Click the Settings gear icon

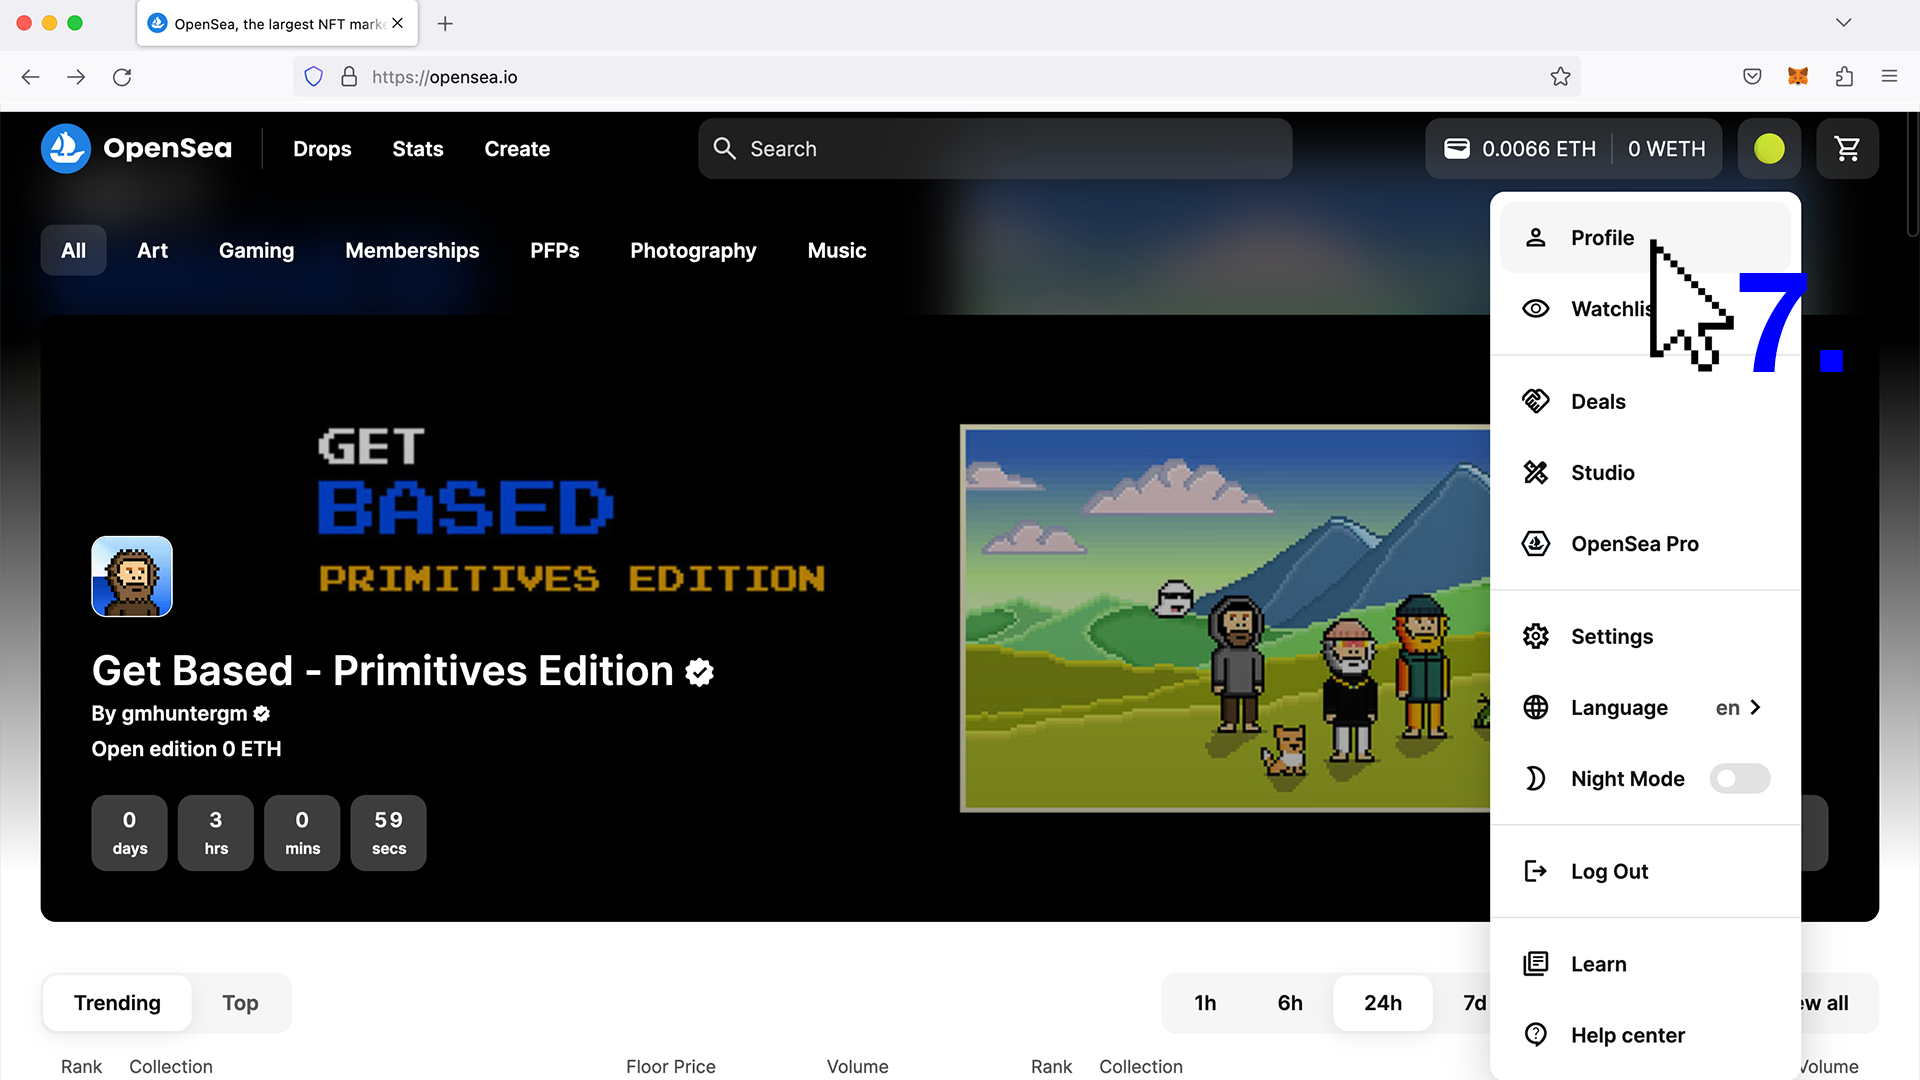click(x=1536, y=637)
